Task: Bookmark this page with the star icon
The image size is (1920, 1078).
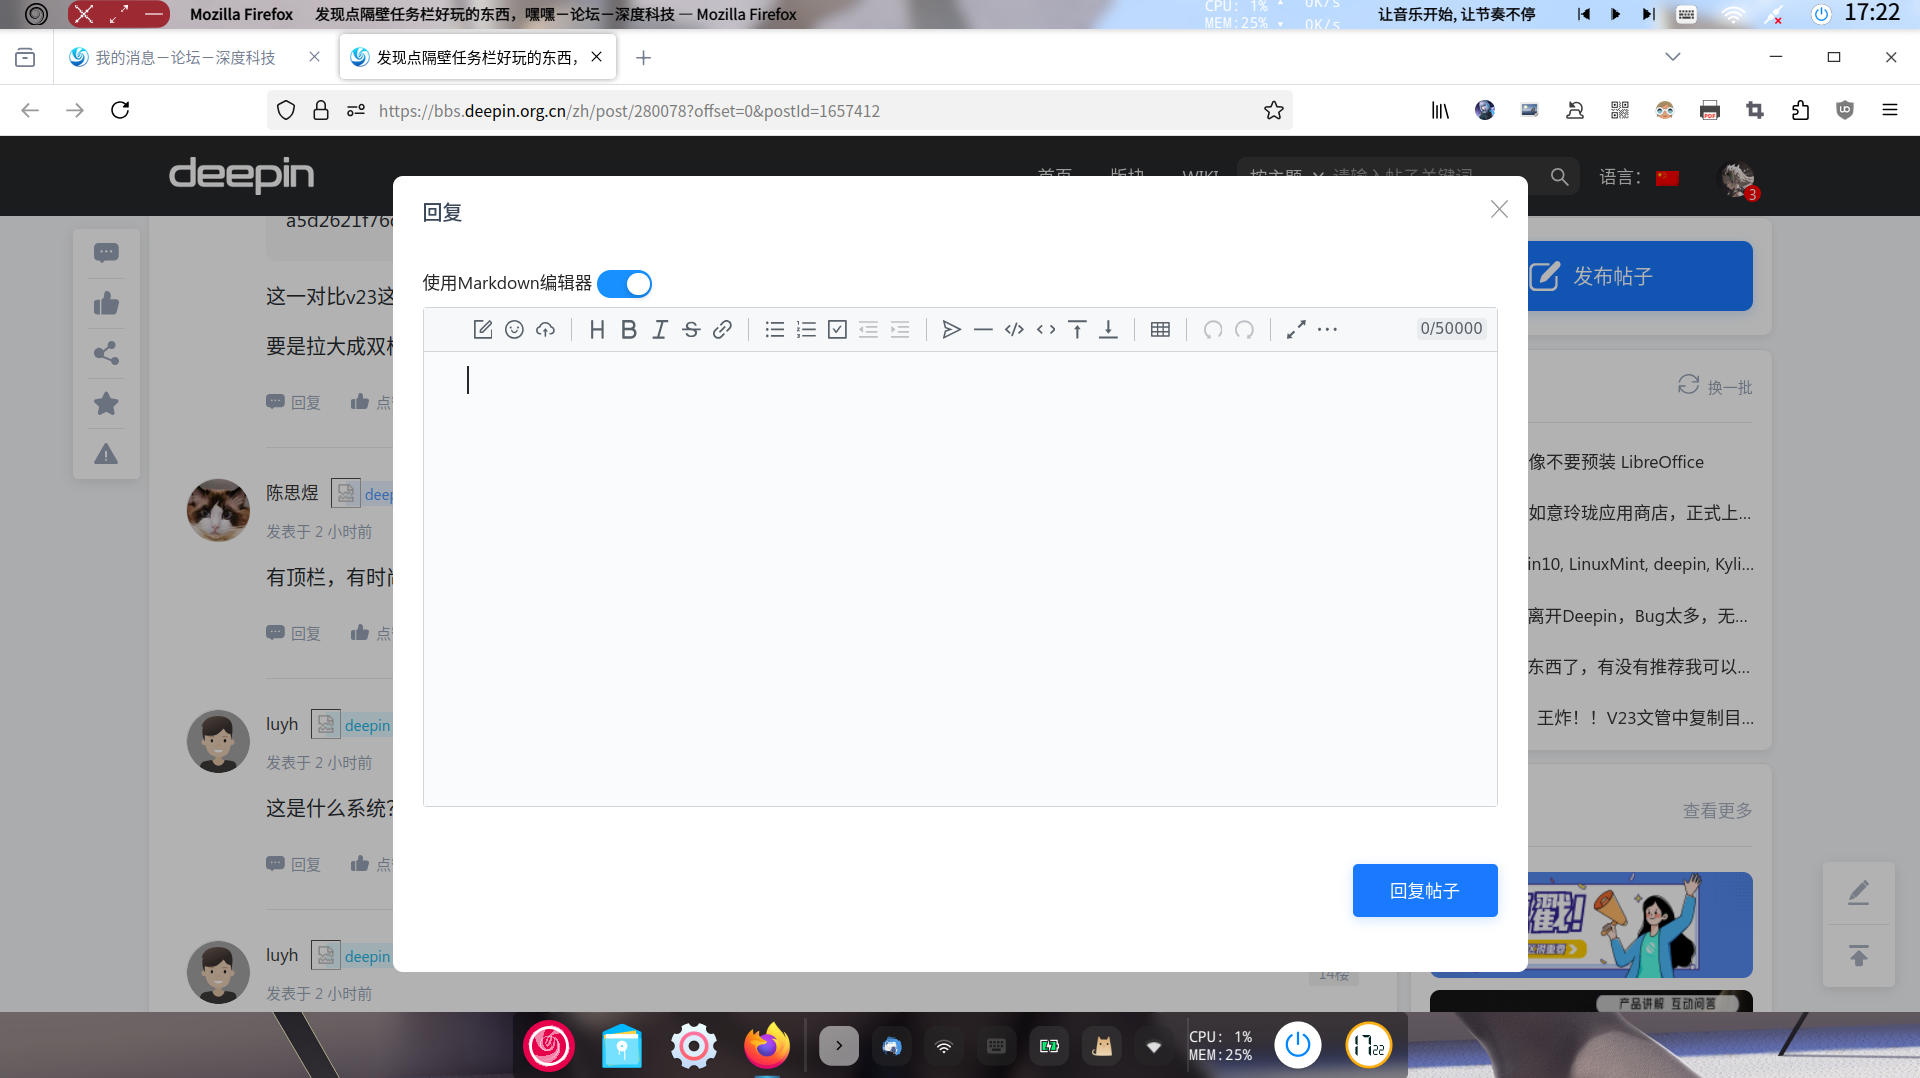Action: tap(1273, 111)
